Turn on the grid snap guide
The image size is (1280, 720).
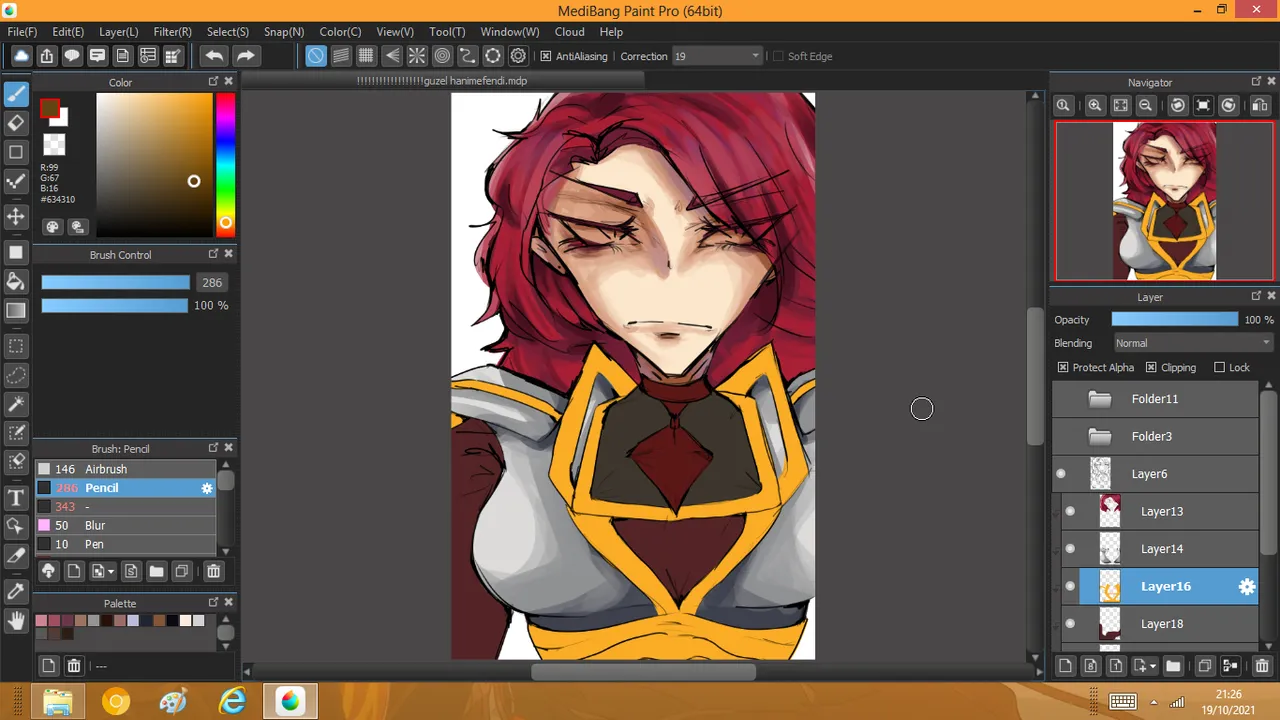366,56
